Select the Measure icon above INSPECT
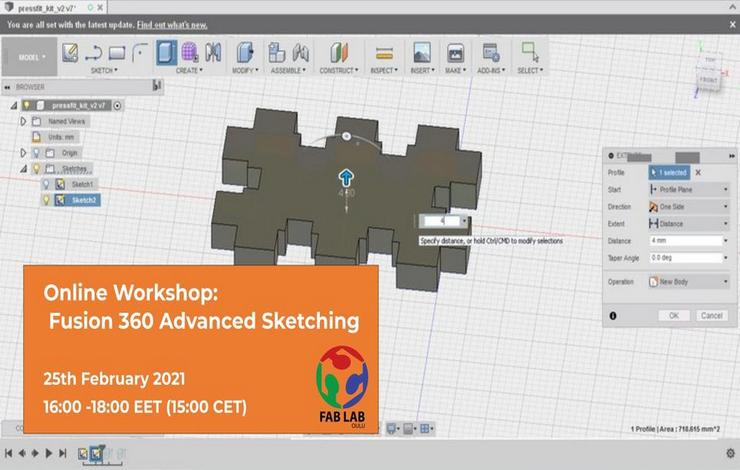Viewport: 740px width, 470px height. pyautogui.click(x=384, y=53)
